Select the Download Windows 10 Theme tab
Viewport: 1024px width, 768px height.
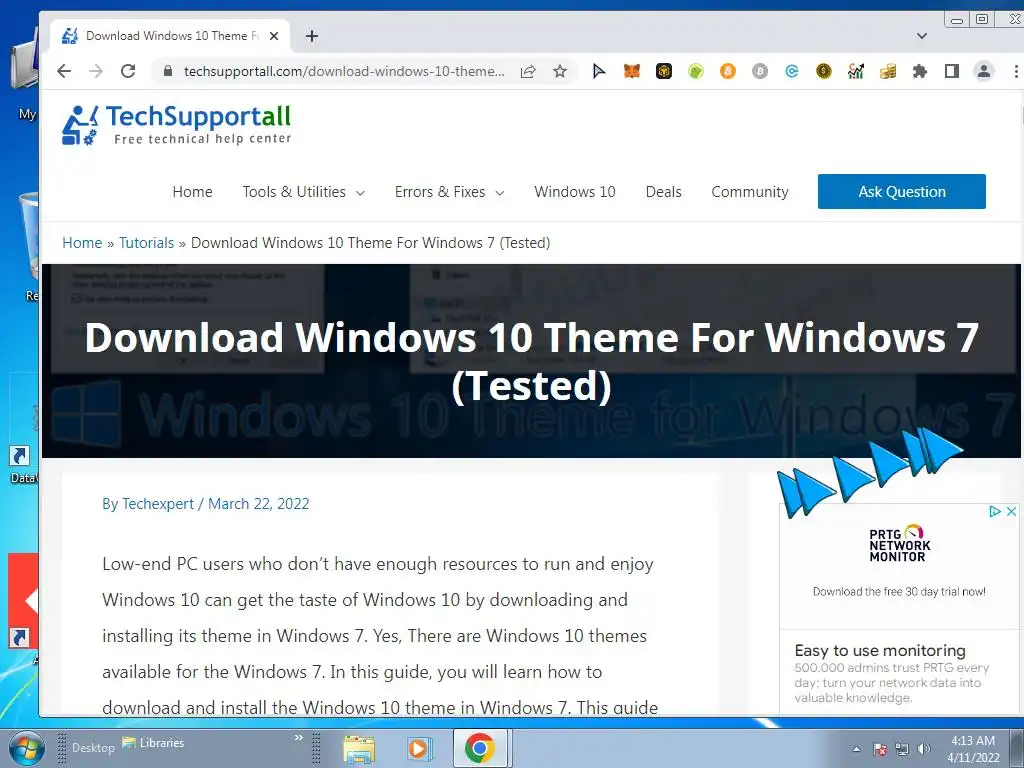[171, 36]
